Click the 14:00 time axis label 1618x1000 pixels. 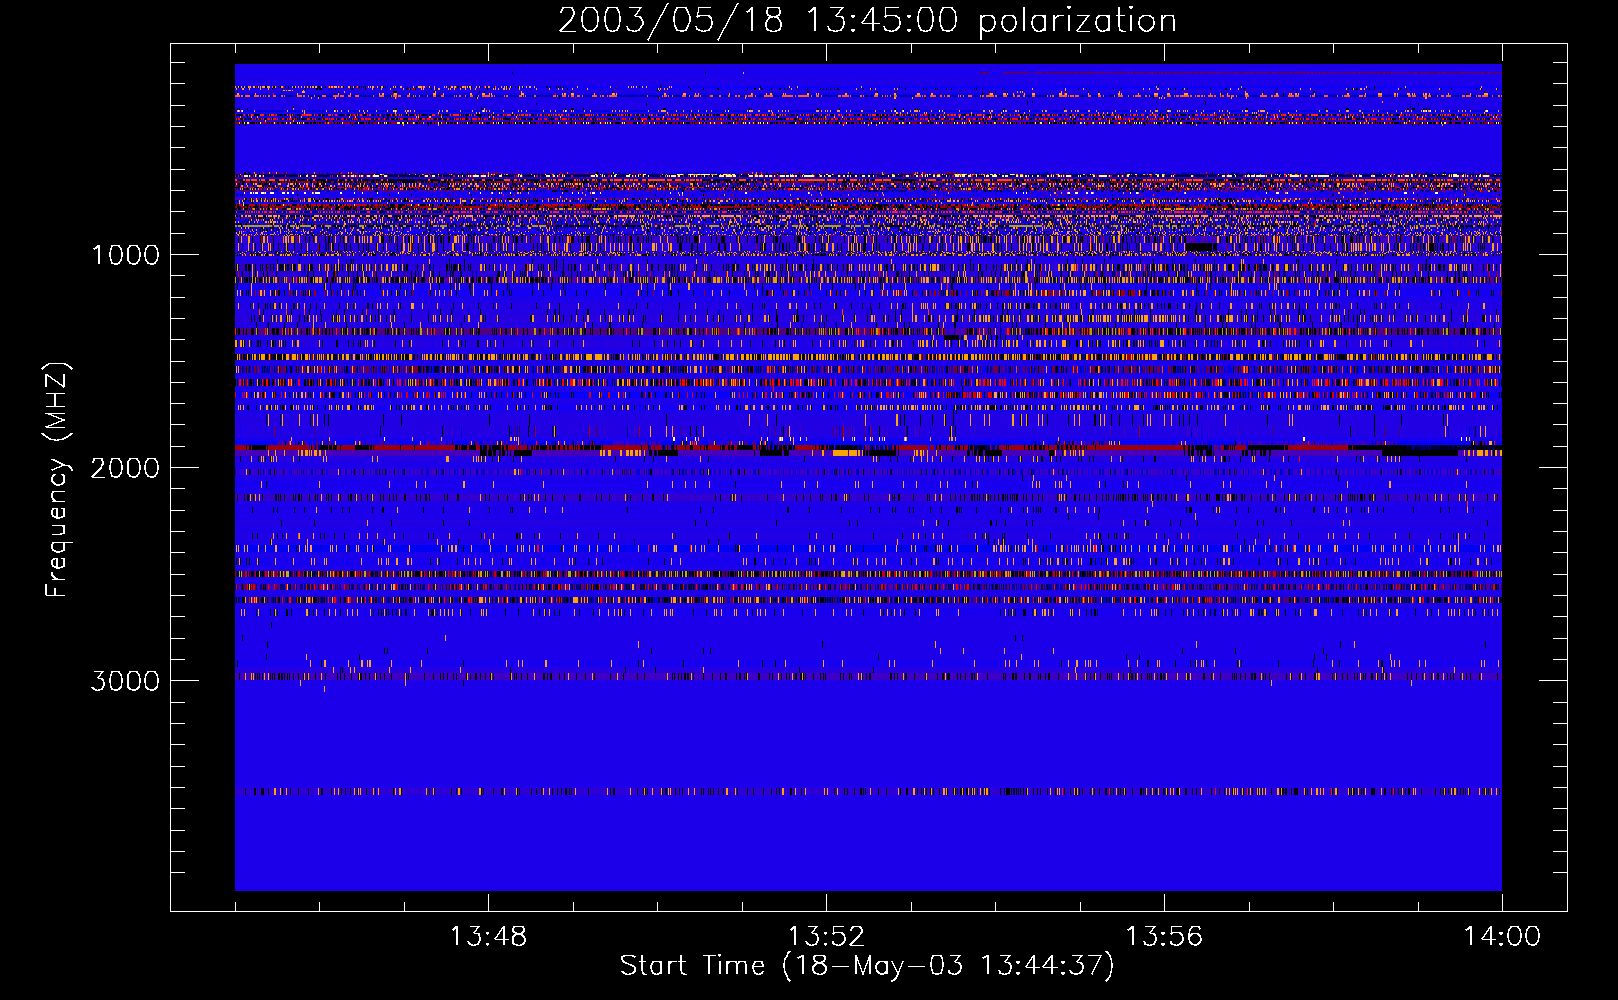point(1502,936)
